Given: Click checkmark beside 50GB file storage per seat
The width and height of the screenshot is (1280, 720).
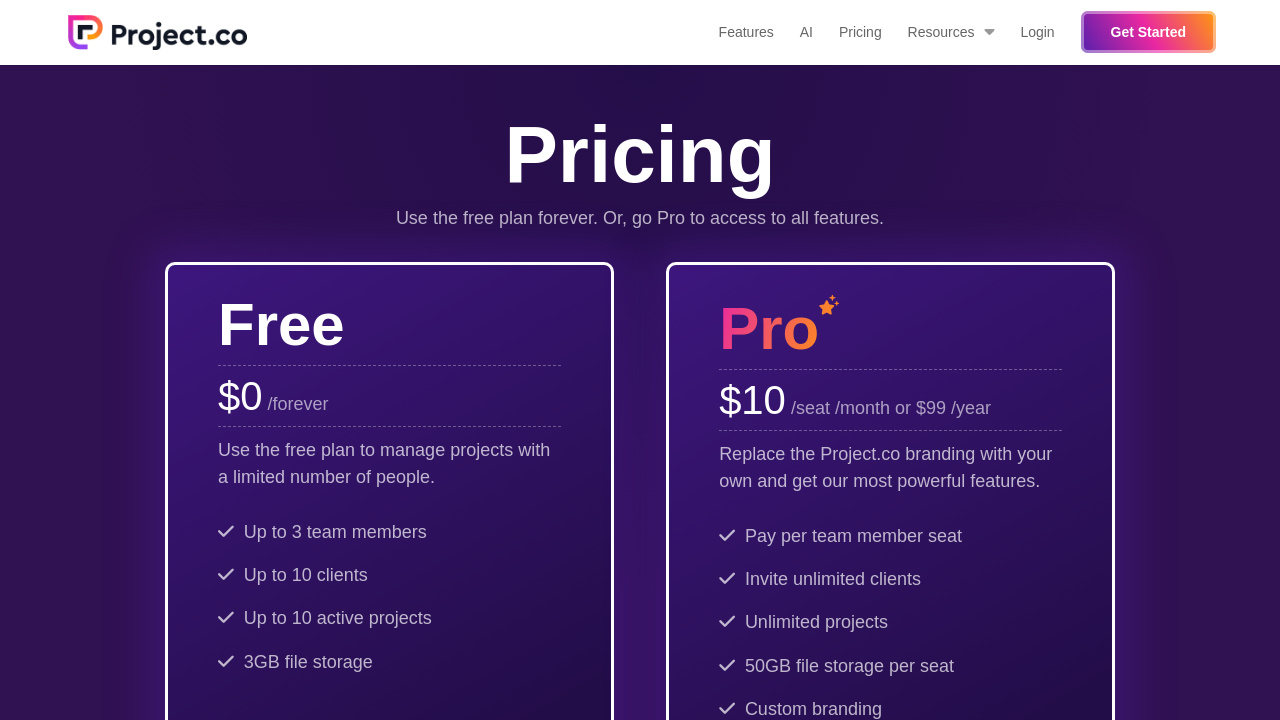Looking at the screenshot, I should pyautogui.click(x=727, y=666).
